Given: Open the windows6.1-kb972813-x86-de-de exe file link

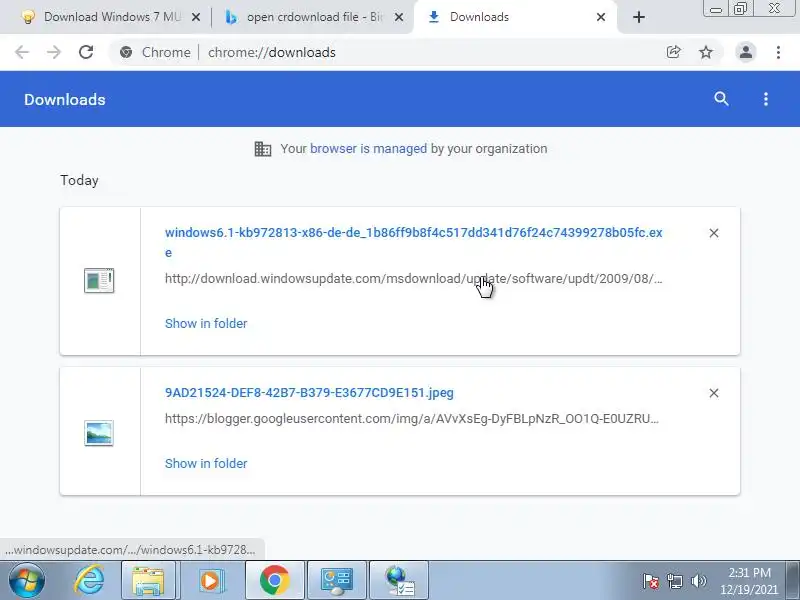Looking at the screenshot, I should point(414,242).
